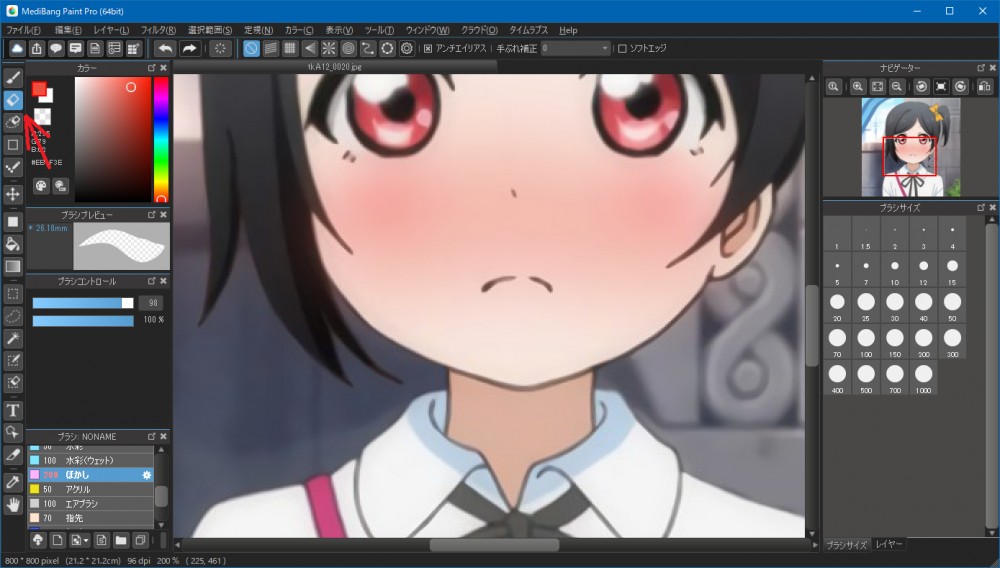Select the Bucket fill tool
This screenshot has height=568, width=1000.
coord(13,244)
